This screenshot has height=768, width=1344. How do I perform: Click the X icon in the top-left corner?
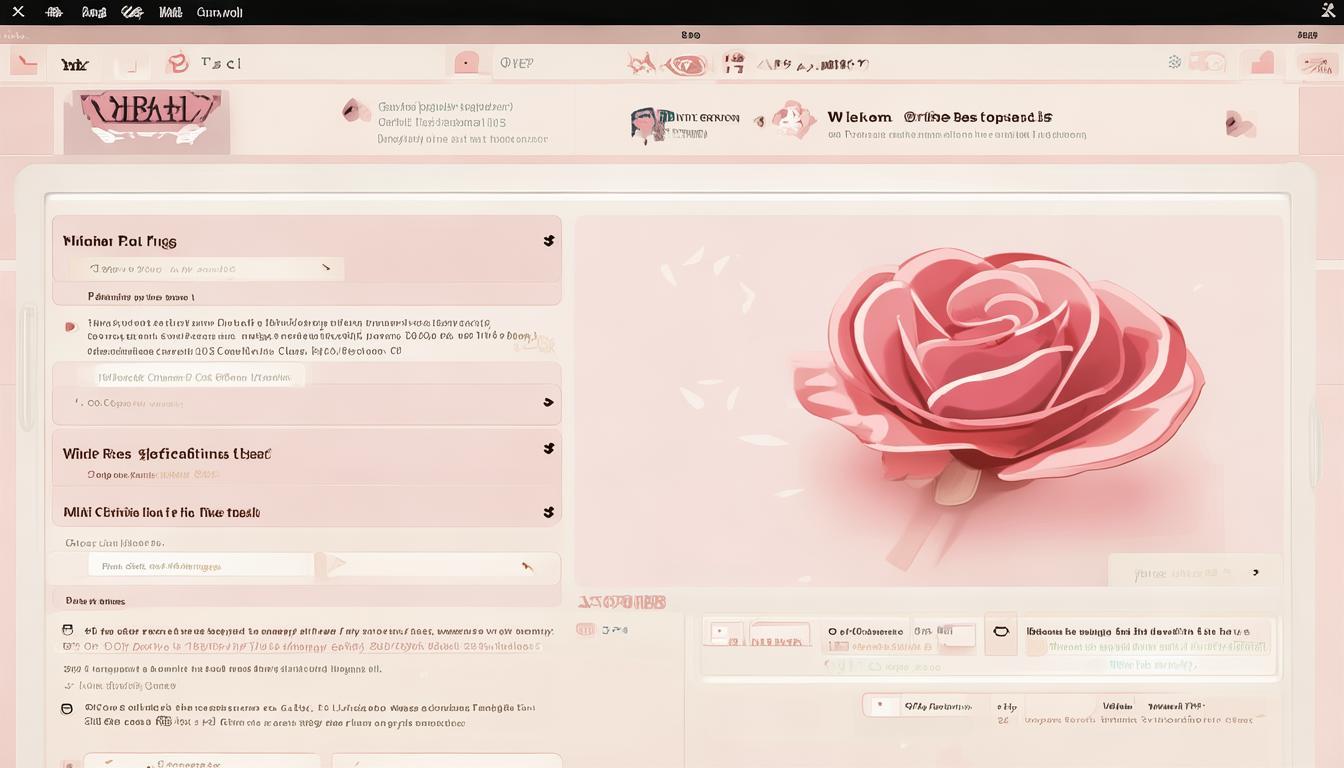pyautogui.click(x=18, y=12)
